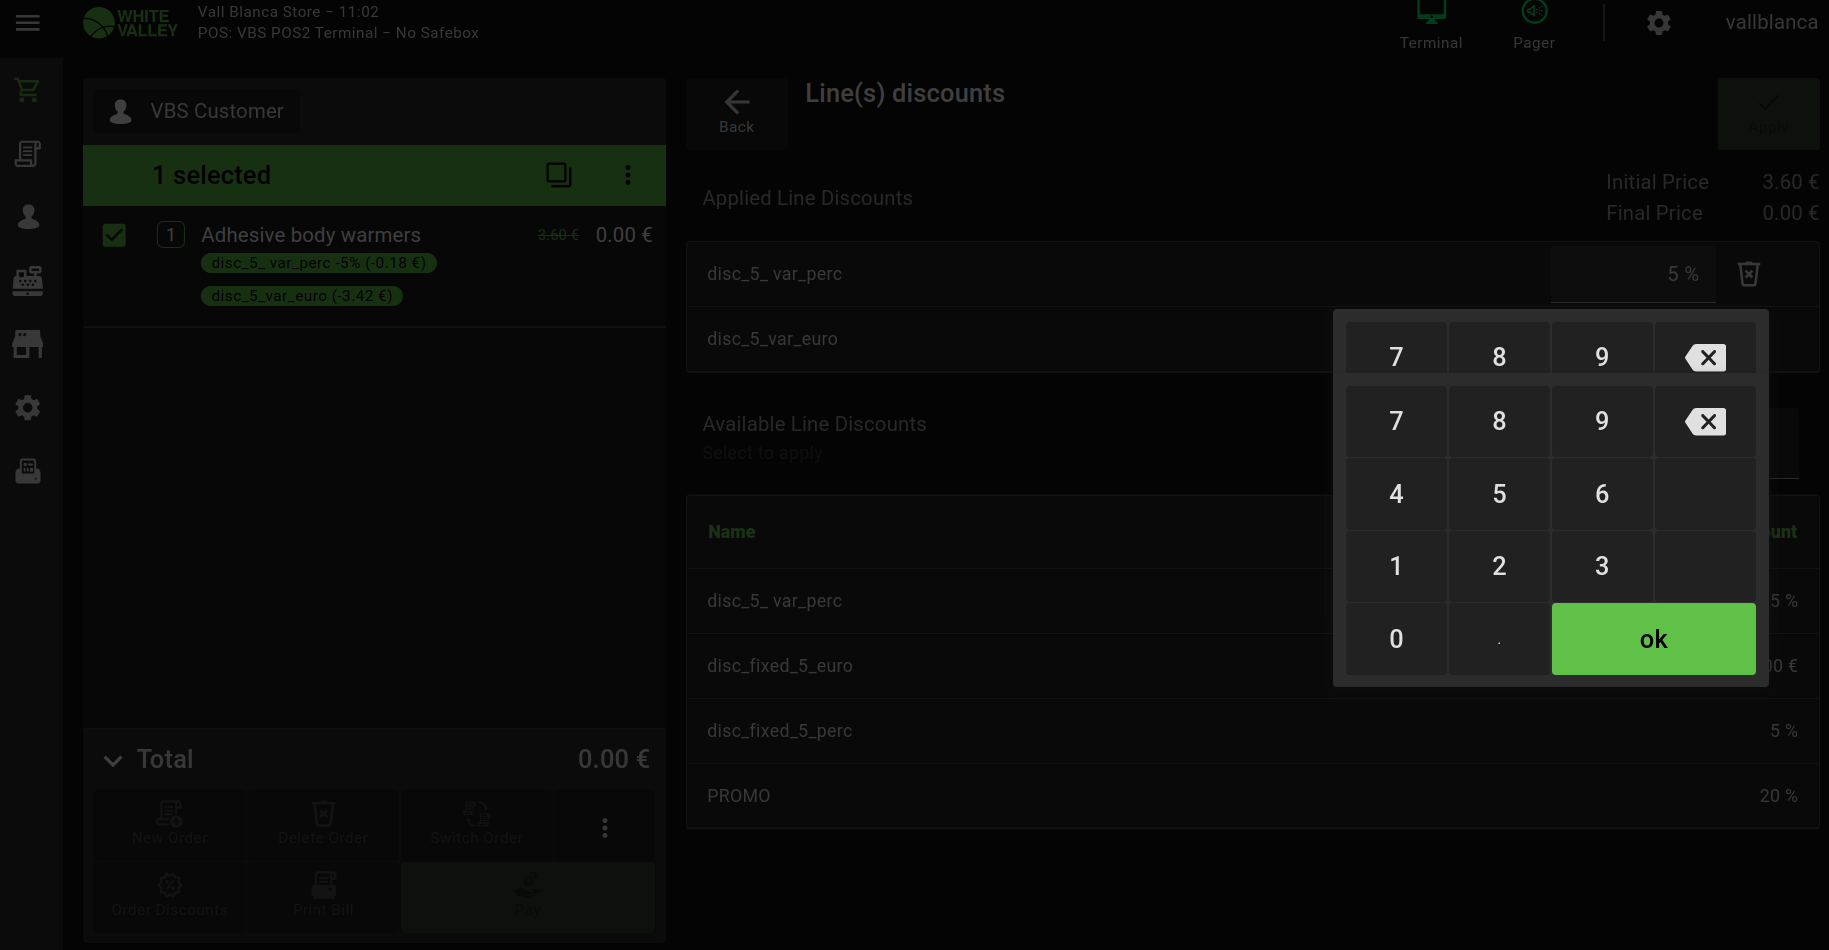Screen dimensions: 1829x950
Task: Click the Terminal monitor icon
Action: point(1431,14)
